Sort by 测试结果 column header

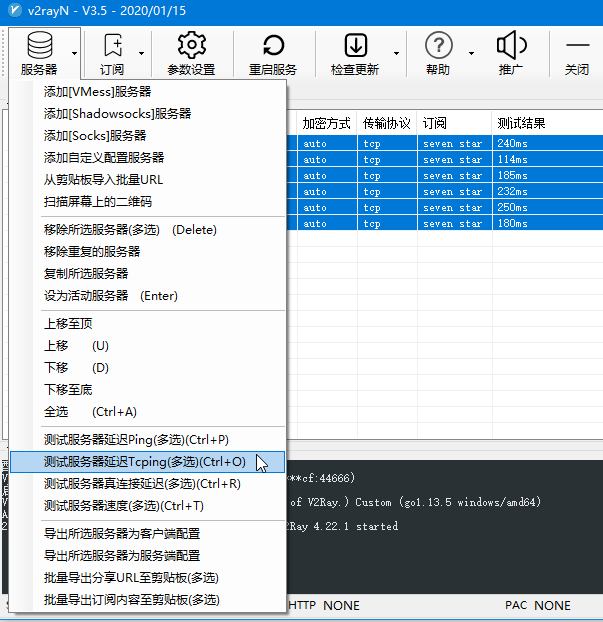(547, 123)
